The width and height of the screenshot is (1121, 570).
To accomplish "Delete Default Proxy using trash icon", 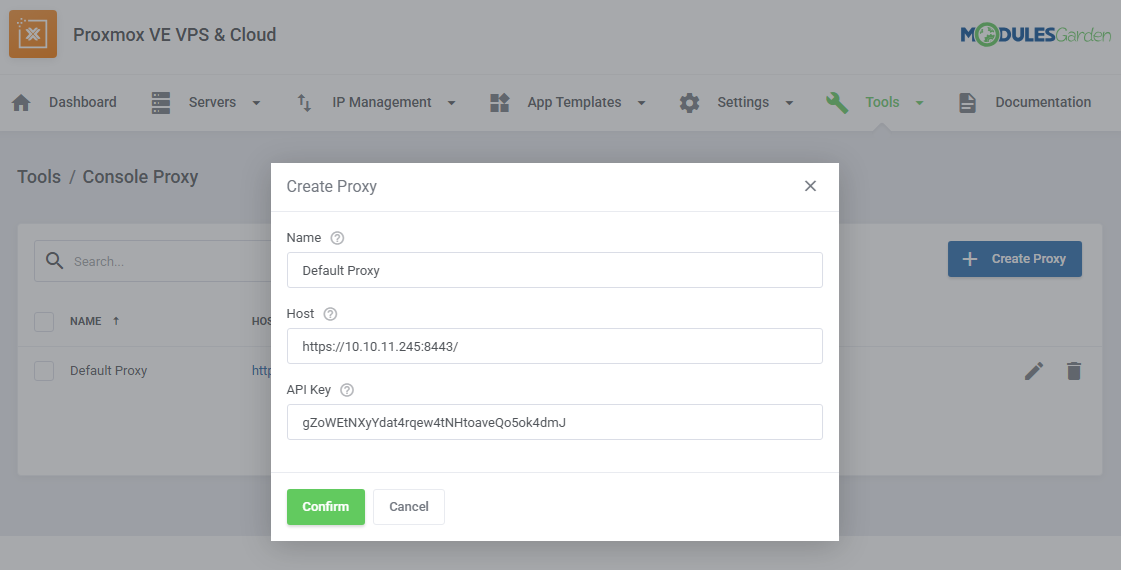I will (1074, 371).
